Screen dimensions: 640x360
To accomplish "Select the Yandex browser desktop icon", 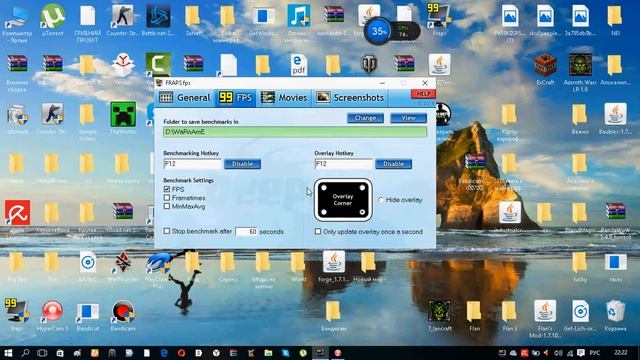I will [x=123, y=67].
